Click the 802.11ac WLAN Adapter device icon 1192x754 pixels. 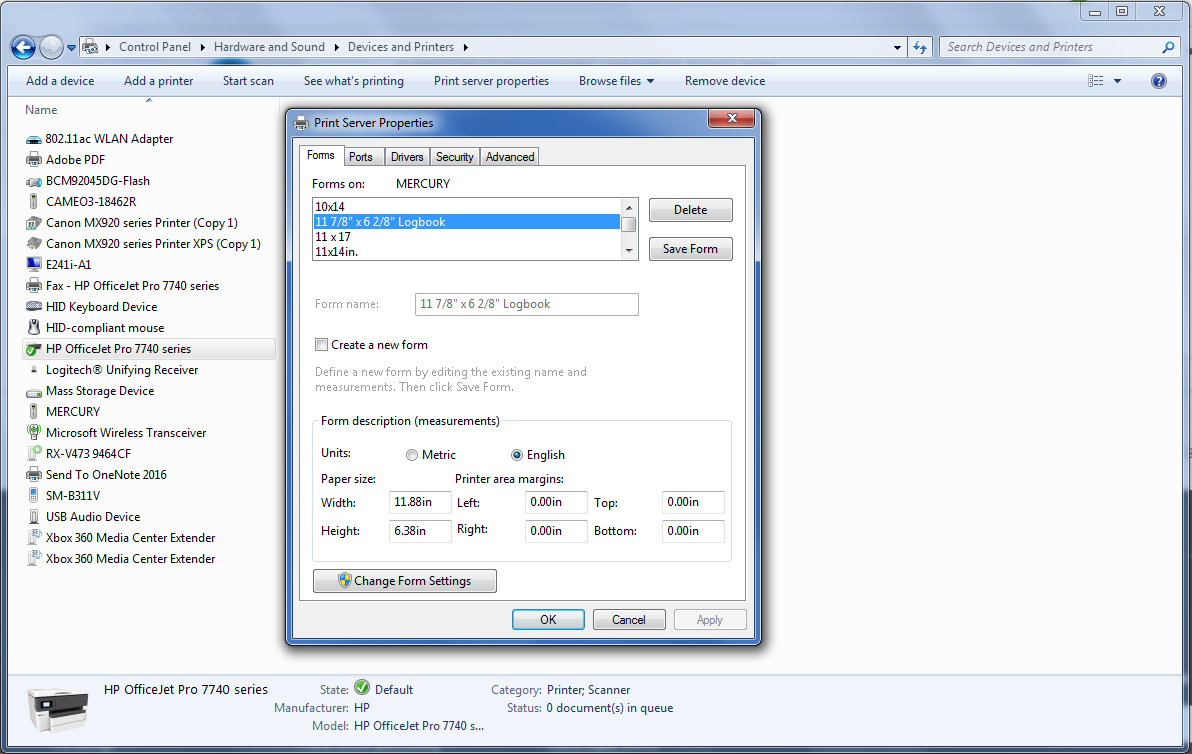tap(33, 139)
